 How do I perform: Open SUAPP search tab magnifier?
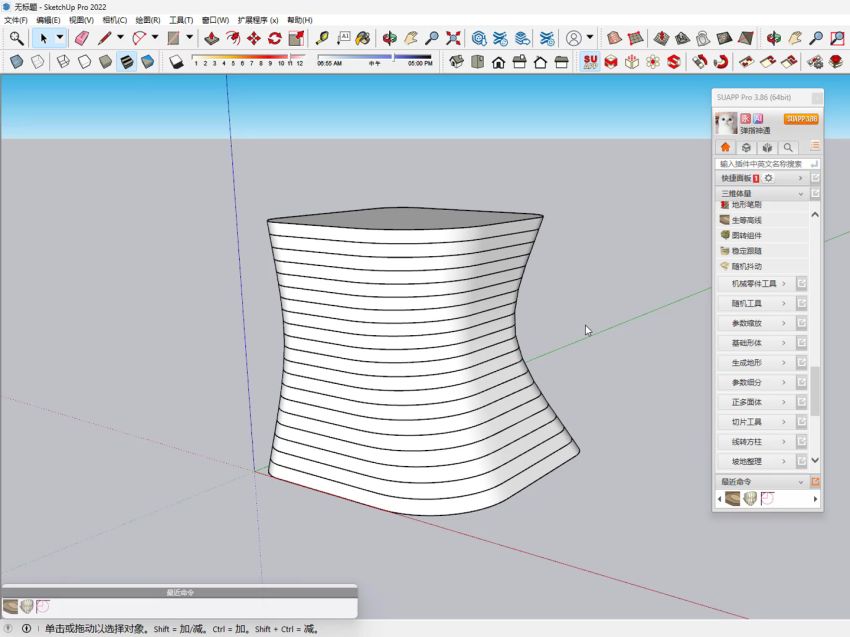click(788, 147)
